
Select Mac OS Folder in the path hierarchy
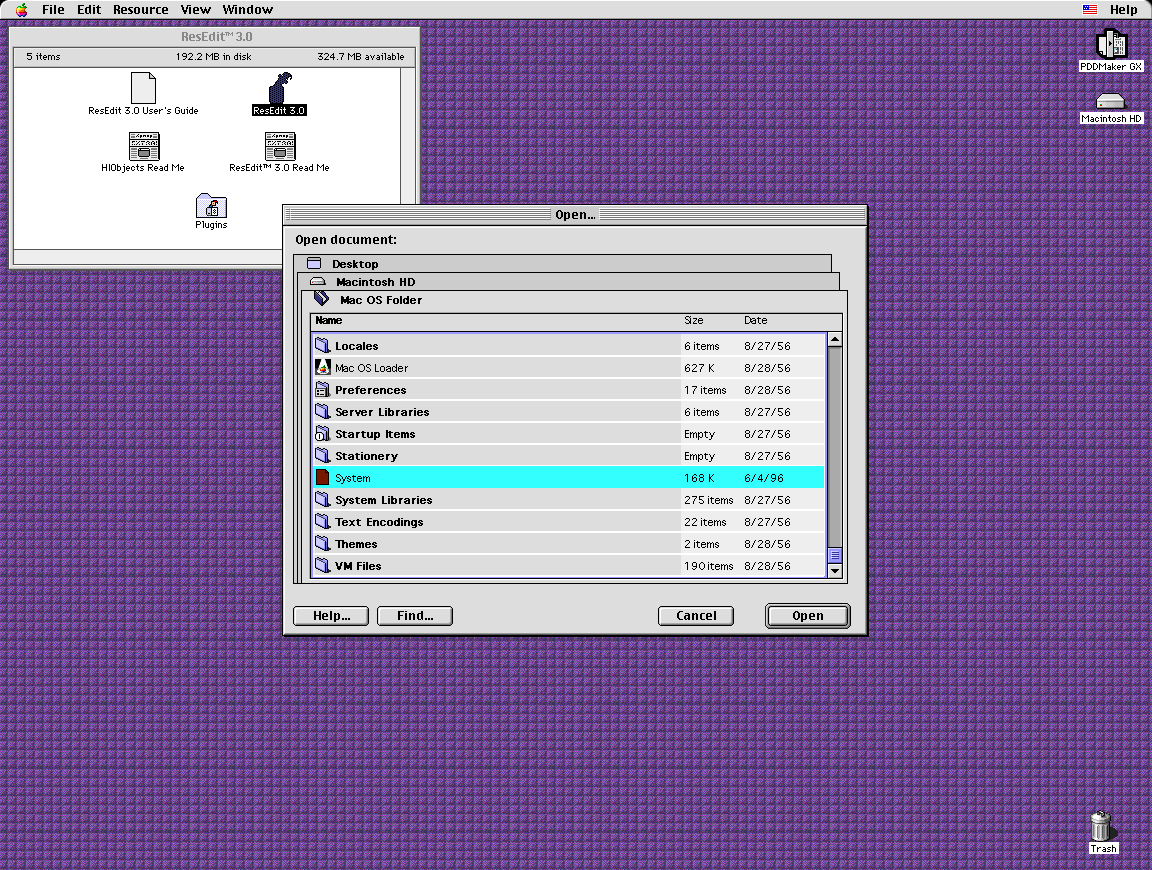click(574, 300)
